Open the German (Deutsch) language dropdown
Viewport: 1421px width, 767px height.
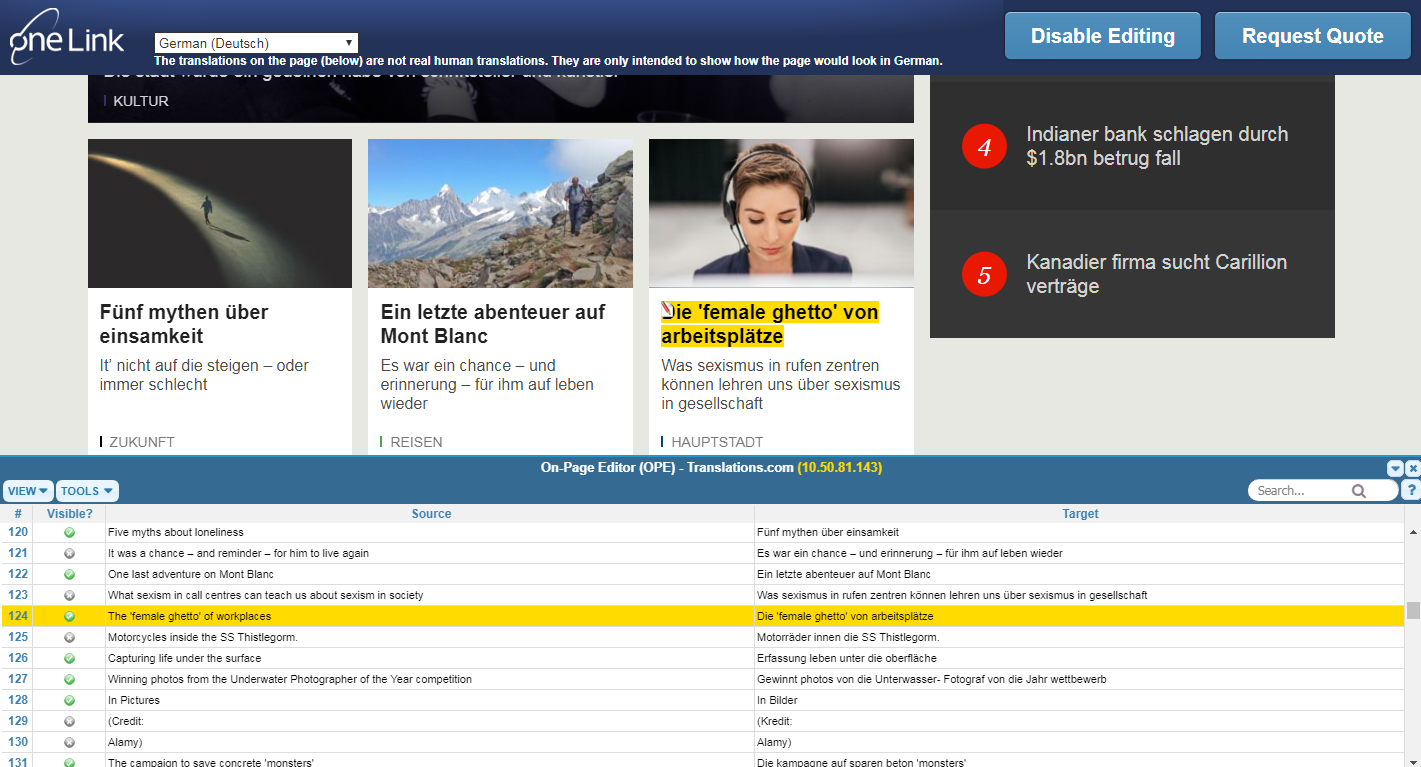(x=256, y=43)
